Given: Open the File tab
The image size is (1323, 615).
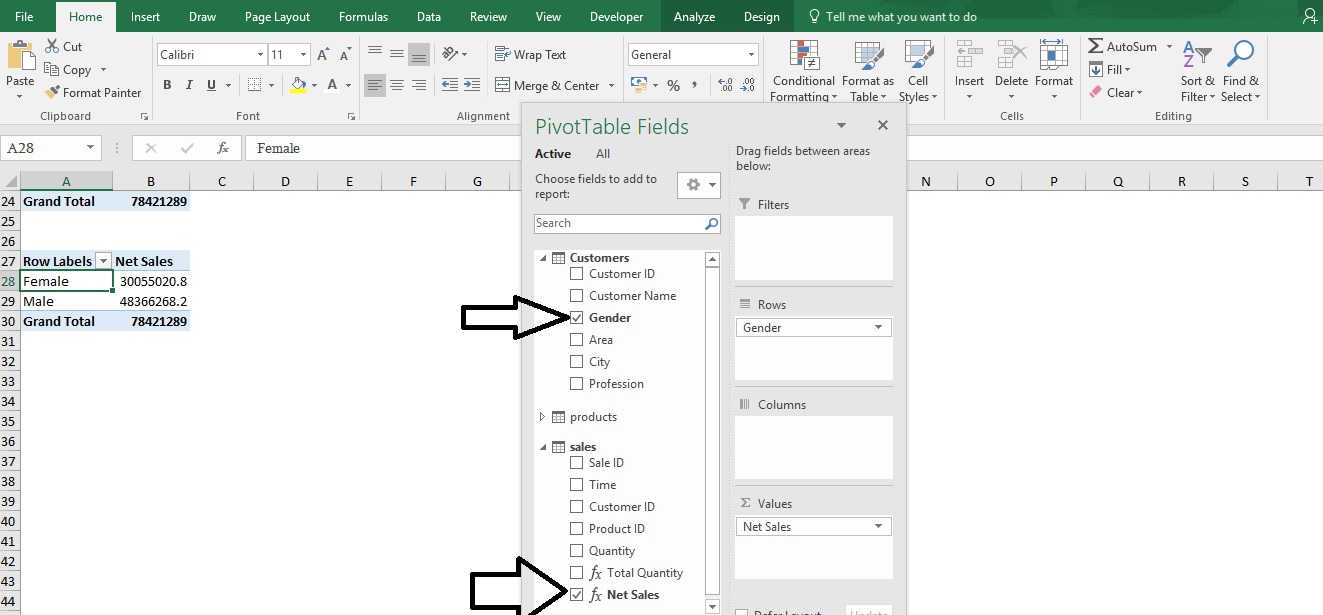Looking at the screenshot, I should tap(24, 16).
